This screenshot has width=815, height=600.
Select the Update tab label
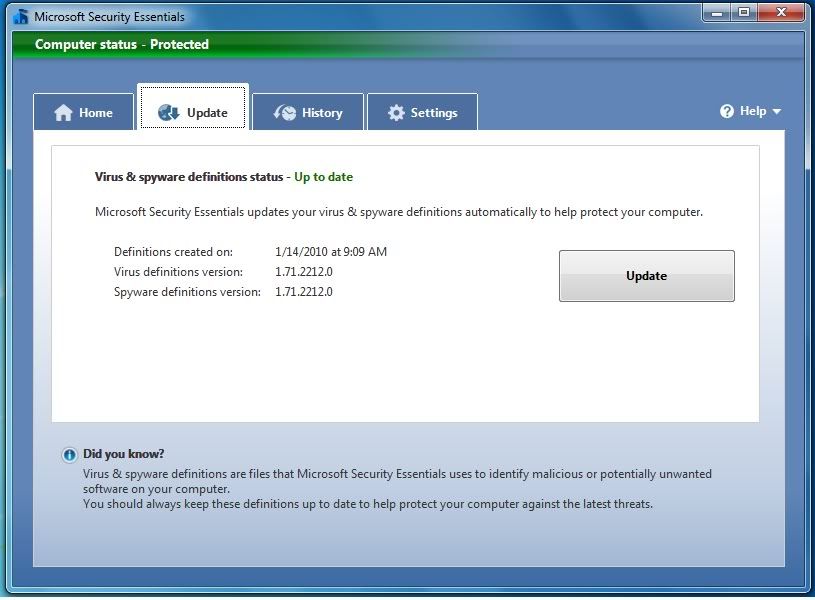coord(207,112)
